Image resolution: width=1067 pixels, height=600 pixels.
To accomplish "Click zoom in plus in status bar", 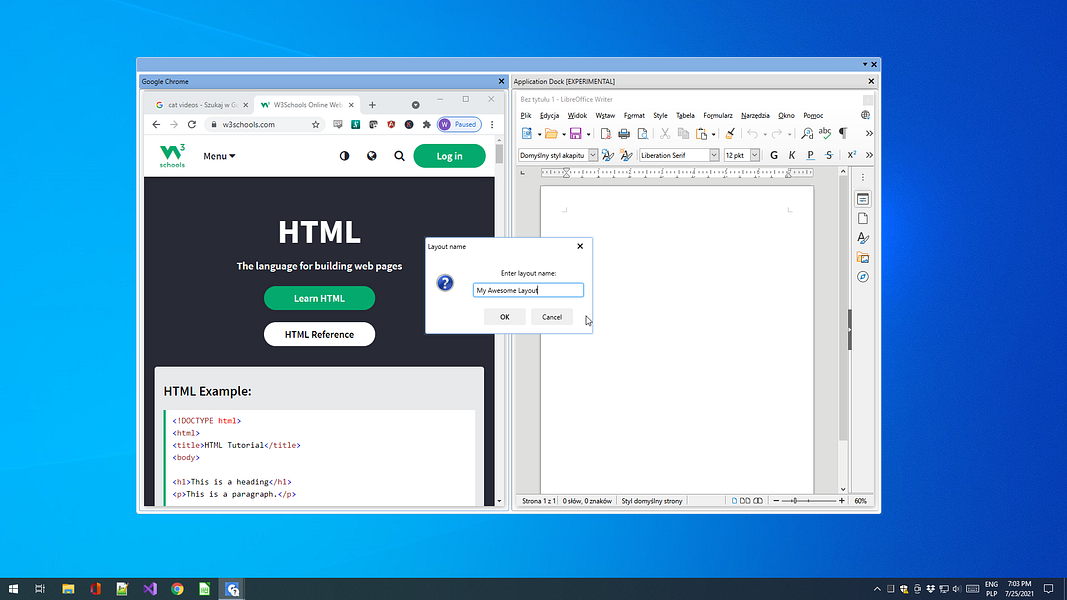I will (842, 501).
